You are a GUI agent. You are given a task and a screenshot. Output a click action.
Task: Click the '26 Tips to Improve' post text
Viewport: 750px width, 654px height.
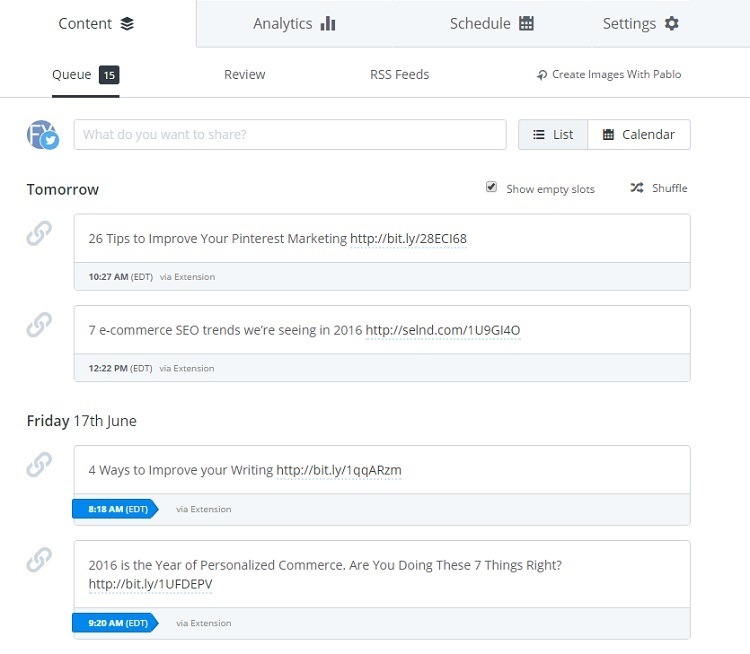(x=218, y=239)
